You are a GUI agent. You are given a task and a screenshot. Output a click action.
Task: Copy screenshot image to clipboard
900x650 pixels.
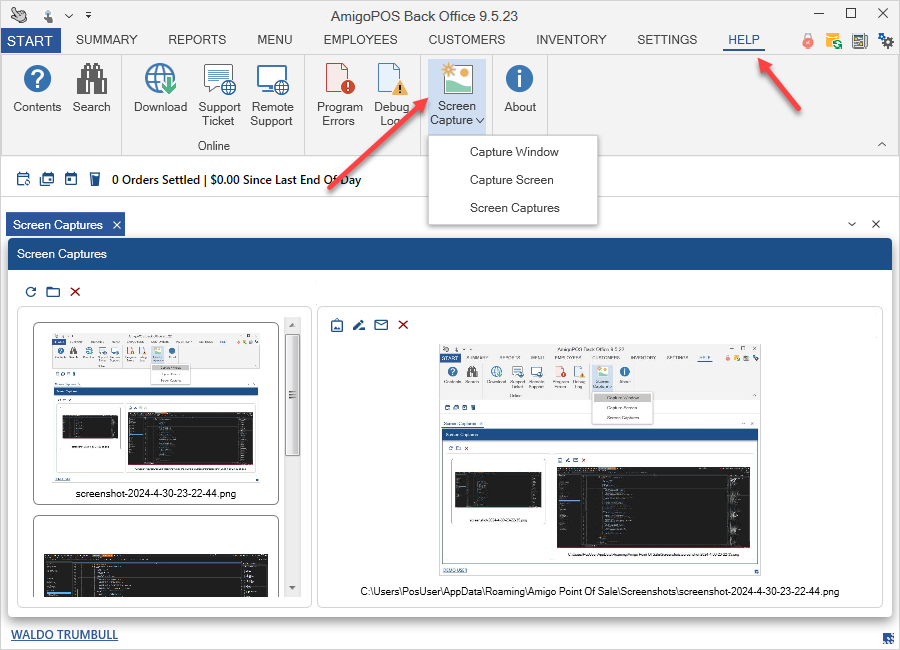point(337,325)
